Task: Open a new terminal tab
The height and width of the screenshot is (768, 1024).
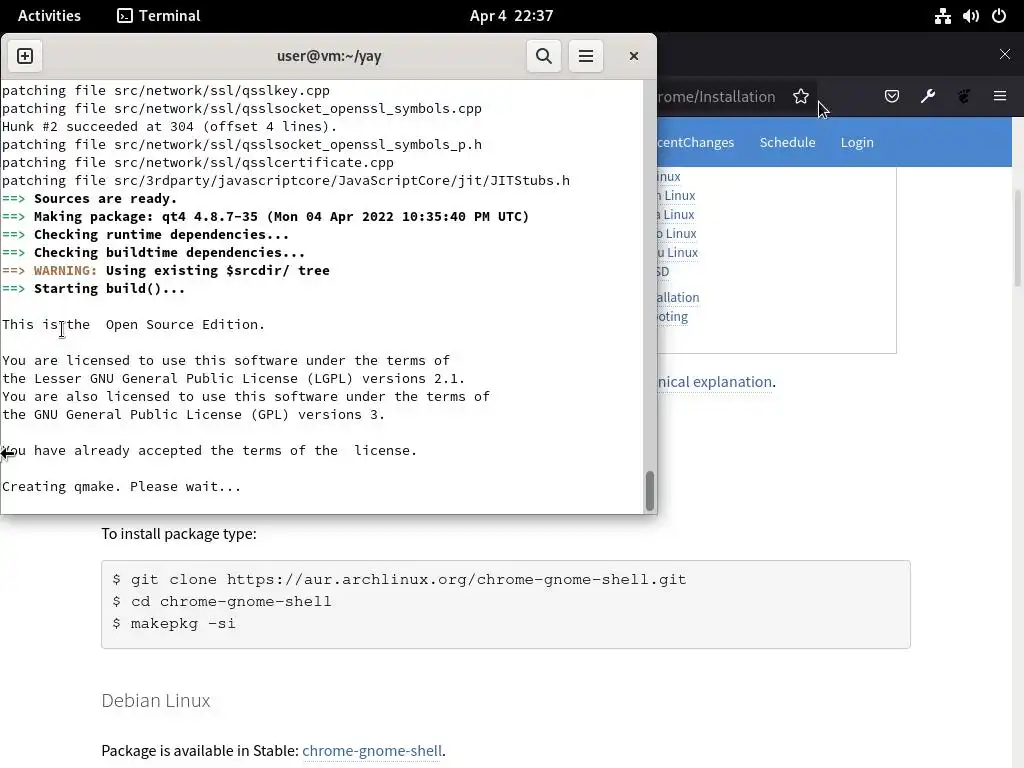Action: [x=25, y=56]
